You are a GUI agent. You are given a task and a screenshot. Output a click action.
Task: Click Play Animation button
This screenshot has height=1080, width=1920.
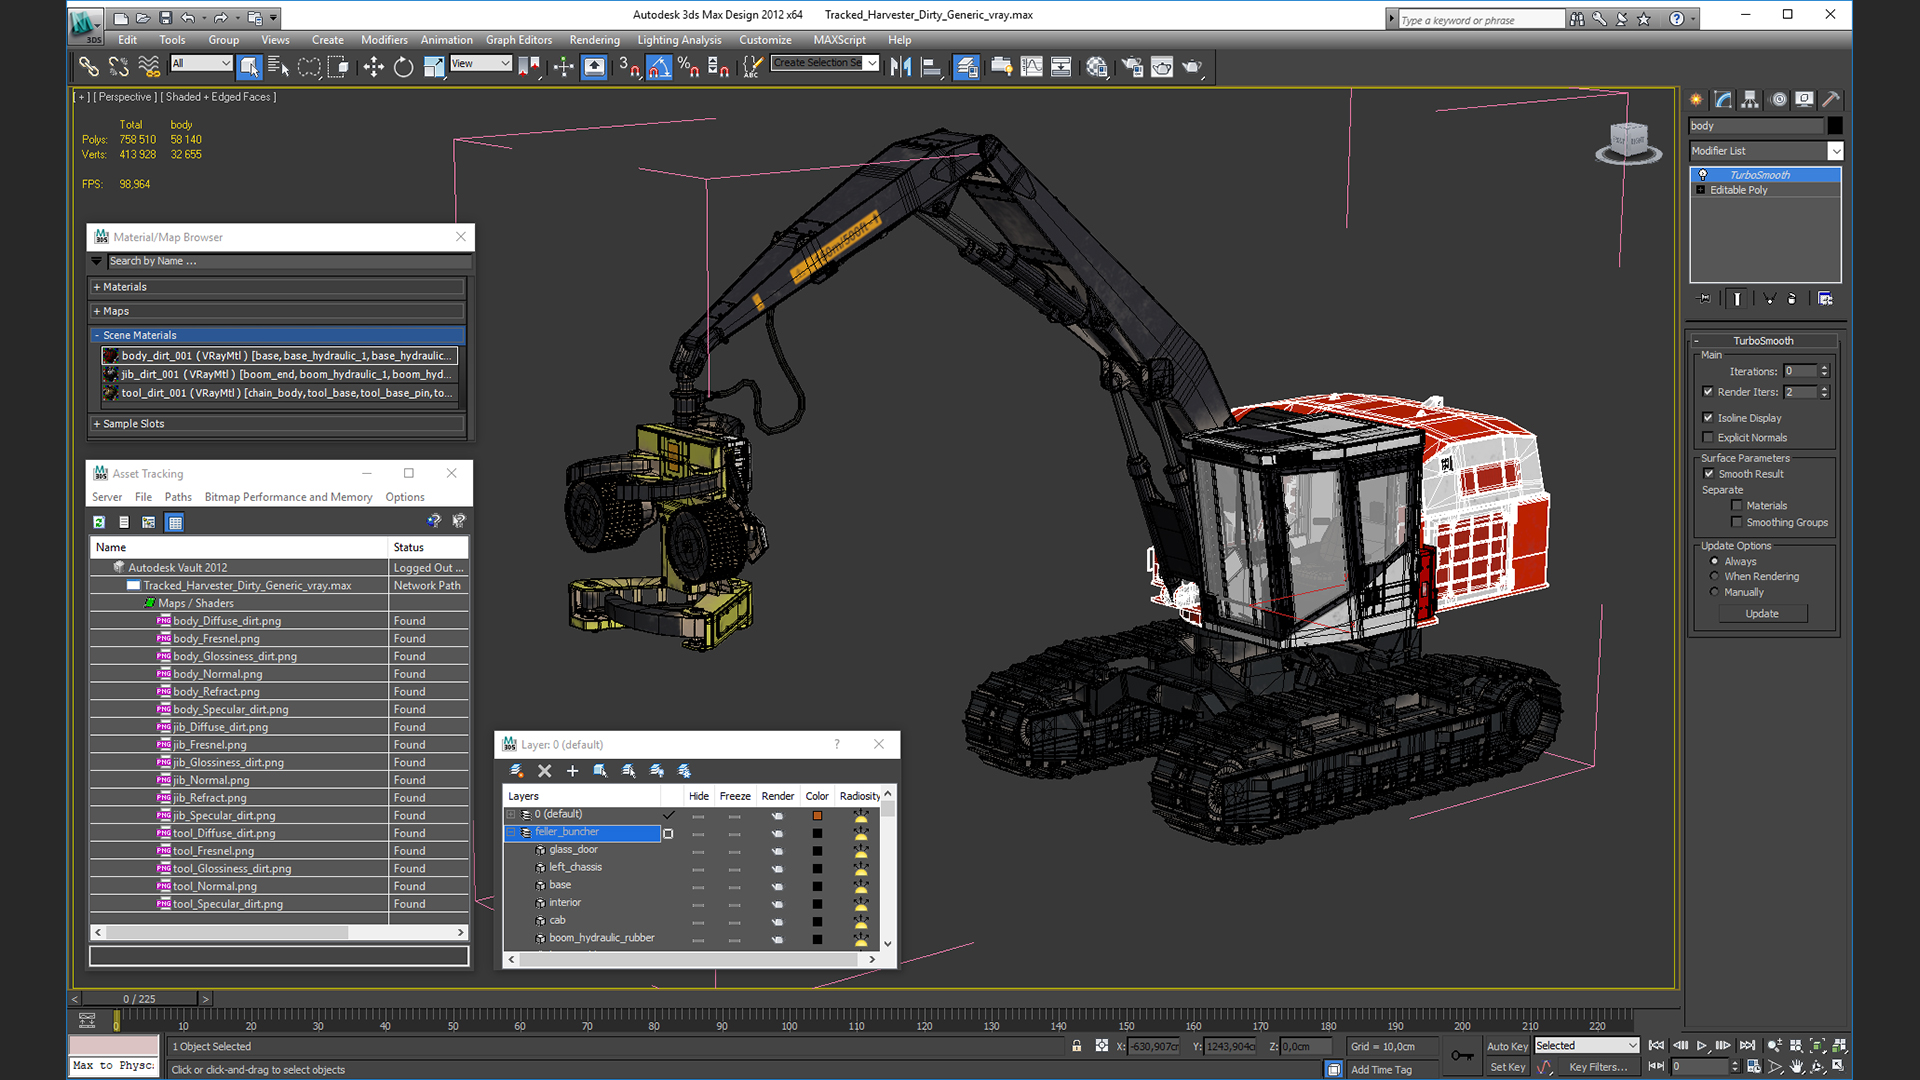point(1701,1045)
